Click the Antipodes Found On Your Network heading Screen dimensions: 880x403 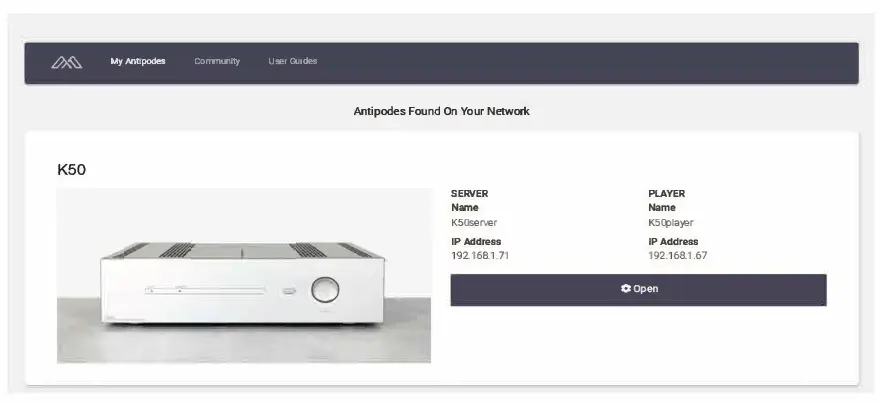point(441,111)
